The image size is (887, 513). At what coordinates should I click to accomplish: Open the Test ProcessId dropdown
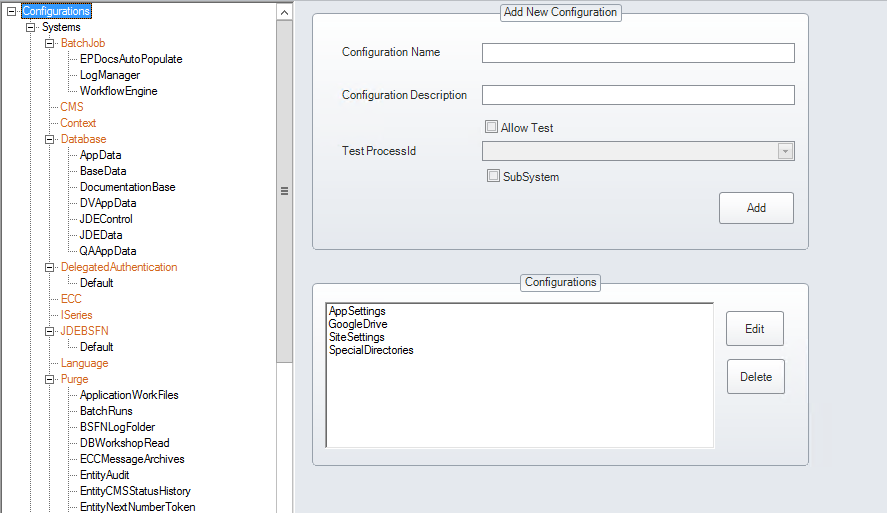coord(785,151)
